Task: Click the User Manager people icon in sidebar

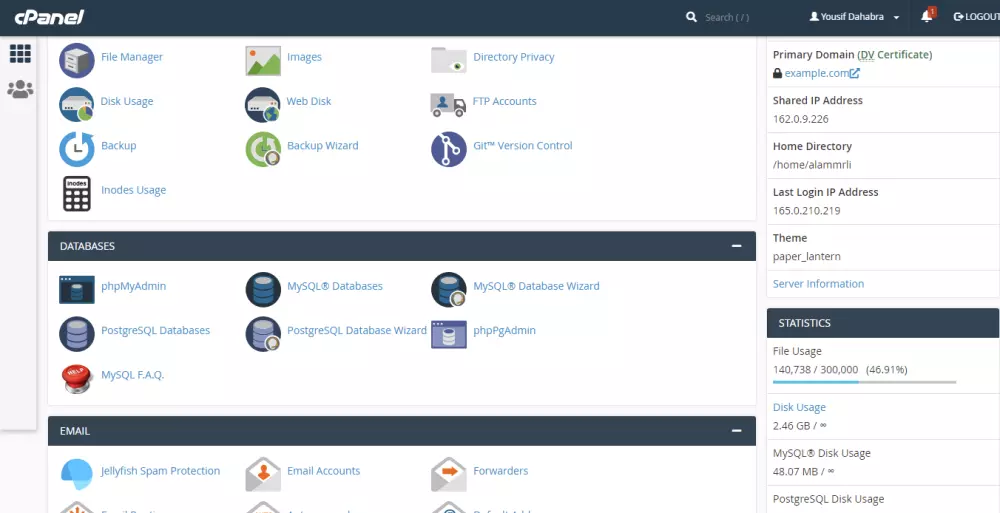Action: pos(20,89)
